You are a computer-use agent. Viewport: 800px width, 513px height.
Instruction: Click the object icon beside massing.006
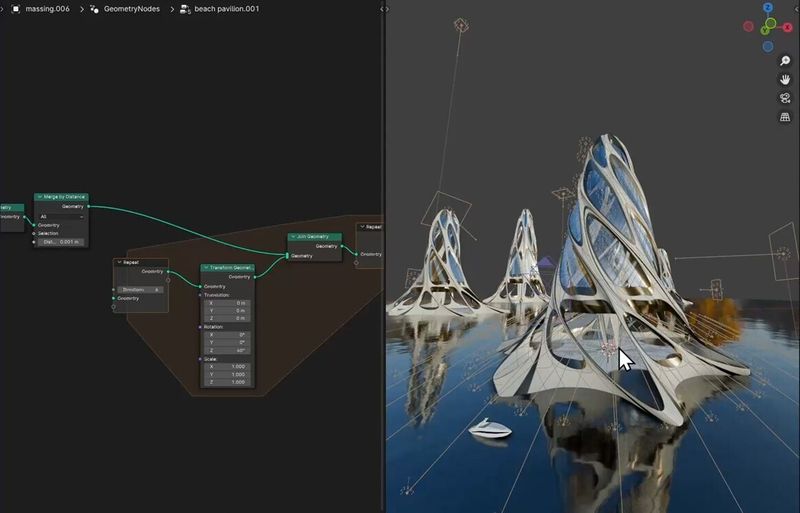pyautogui.click(x=15, y=9)
